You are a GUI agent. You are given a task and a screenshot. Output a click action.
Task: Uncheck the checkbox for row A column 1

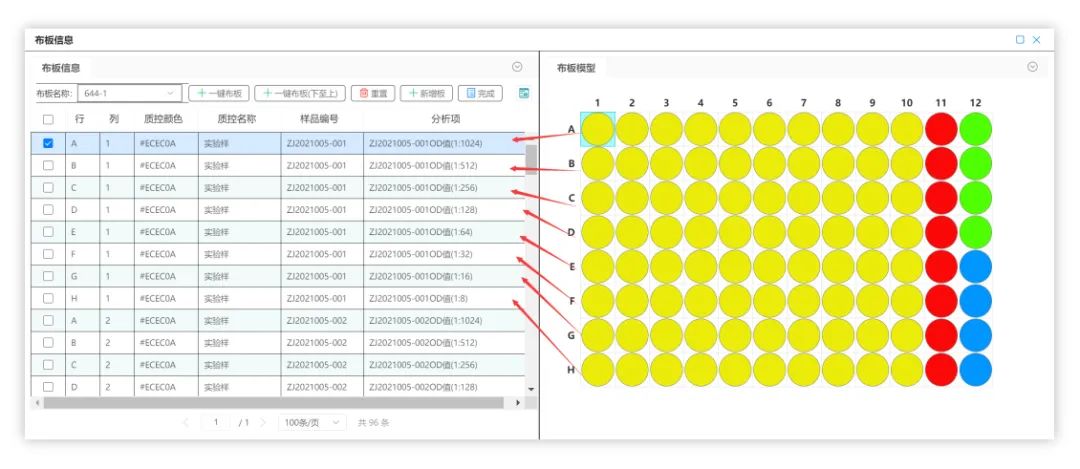[48, 143]
